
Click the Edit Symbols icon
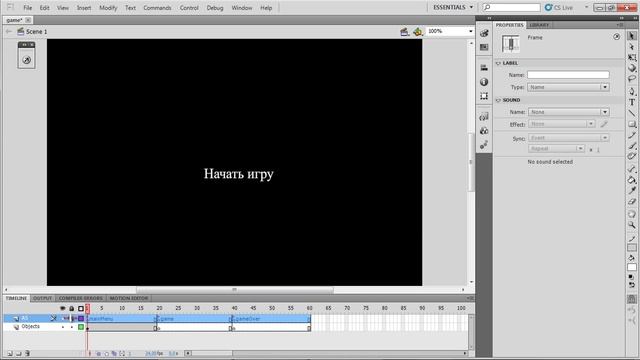point(418,31)
